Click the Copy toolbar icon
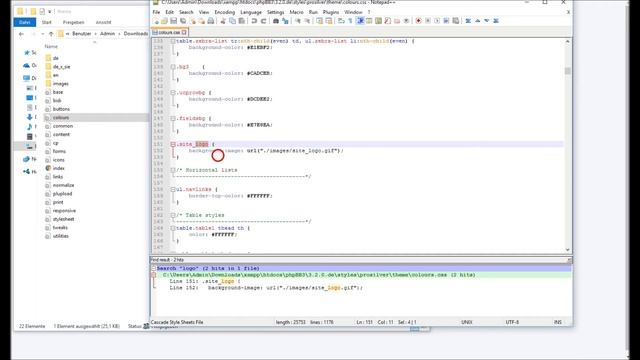Image resolution: width=640 pixels, height=360 pixels. click(232, 21)
